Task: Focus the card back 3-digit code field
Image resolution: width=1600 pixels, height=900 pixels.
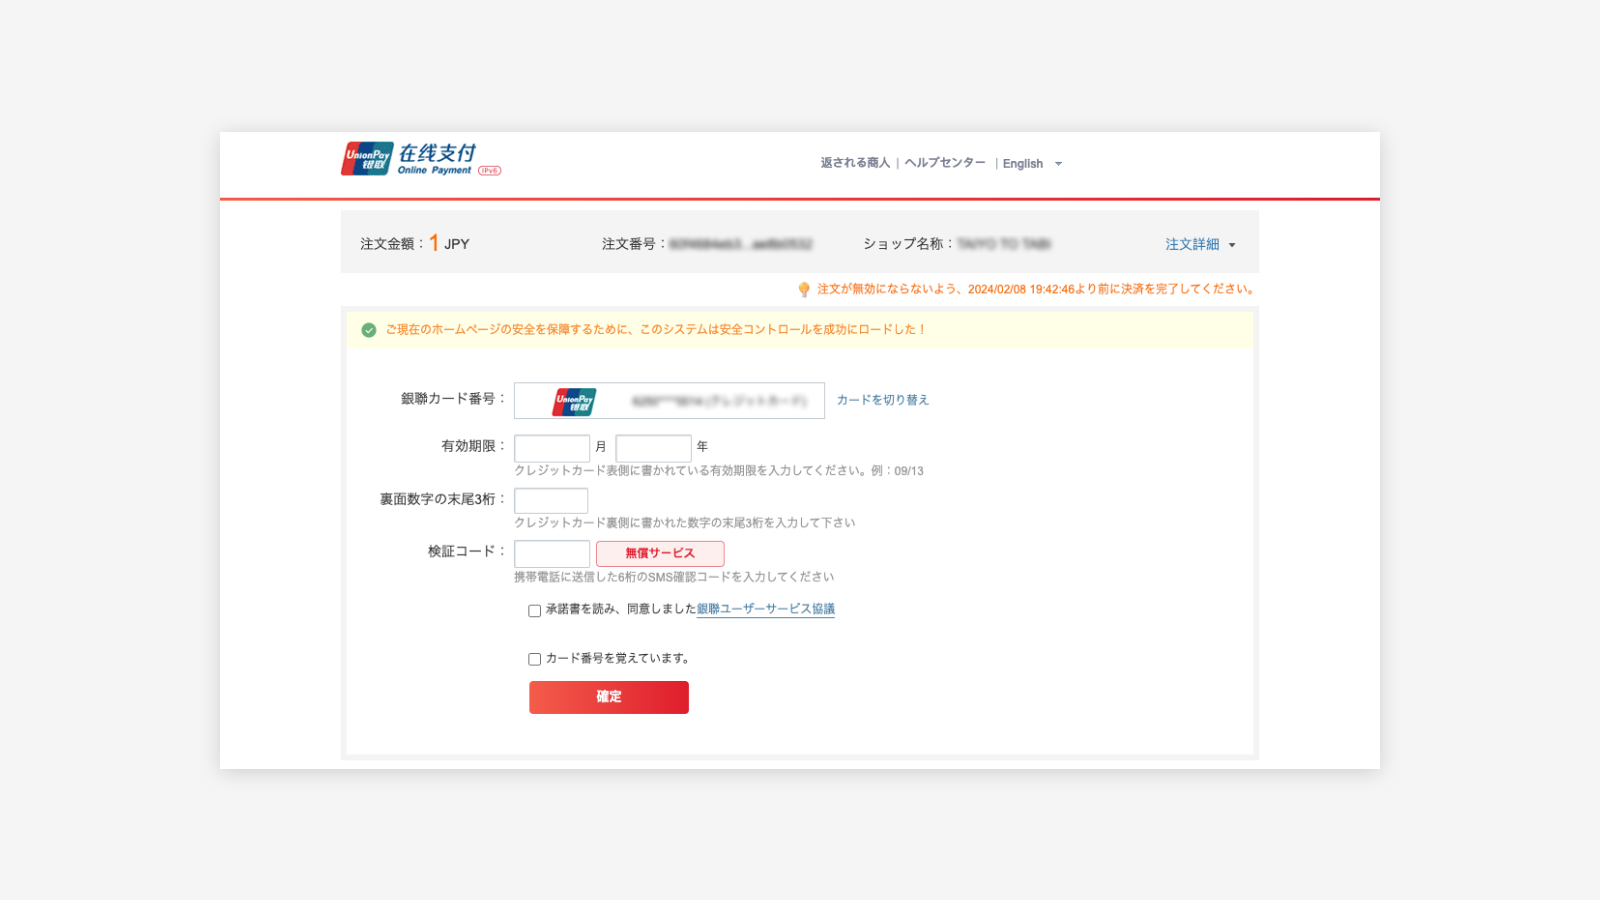Action: point(551,500)
